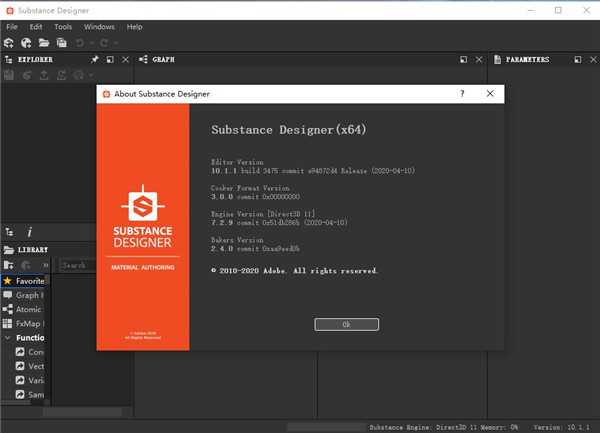Click the Library search field
The image size is (600, 433).
coord(78,265)
